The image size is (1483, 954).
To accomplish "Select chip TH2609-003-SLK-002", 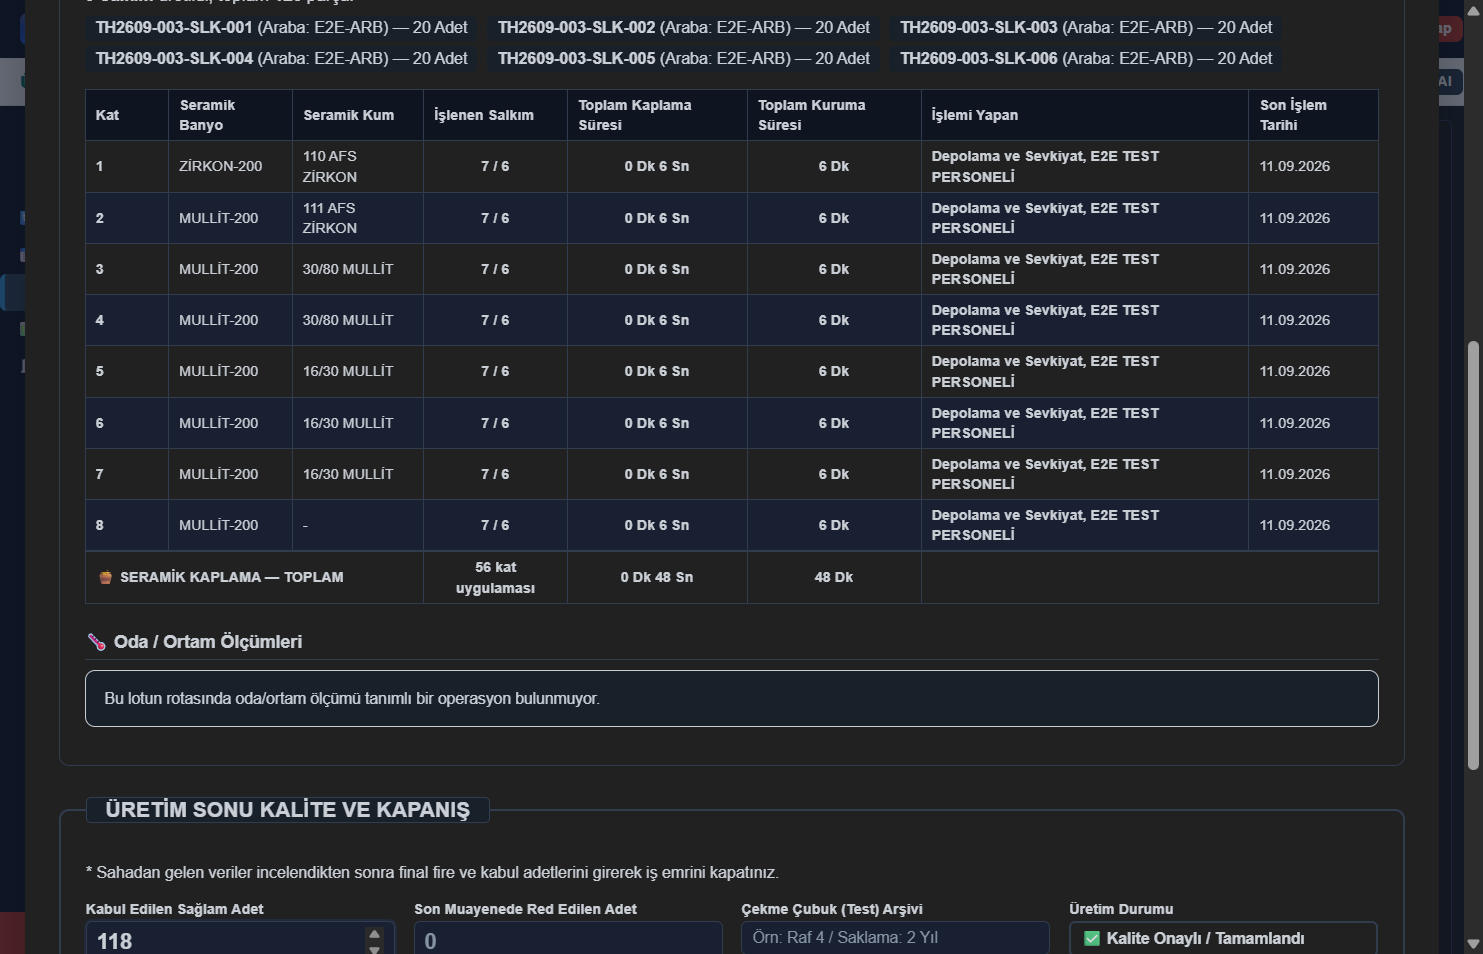I will click(684, 27).
